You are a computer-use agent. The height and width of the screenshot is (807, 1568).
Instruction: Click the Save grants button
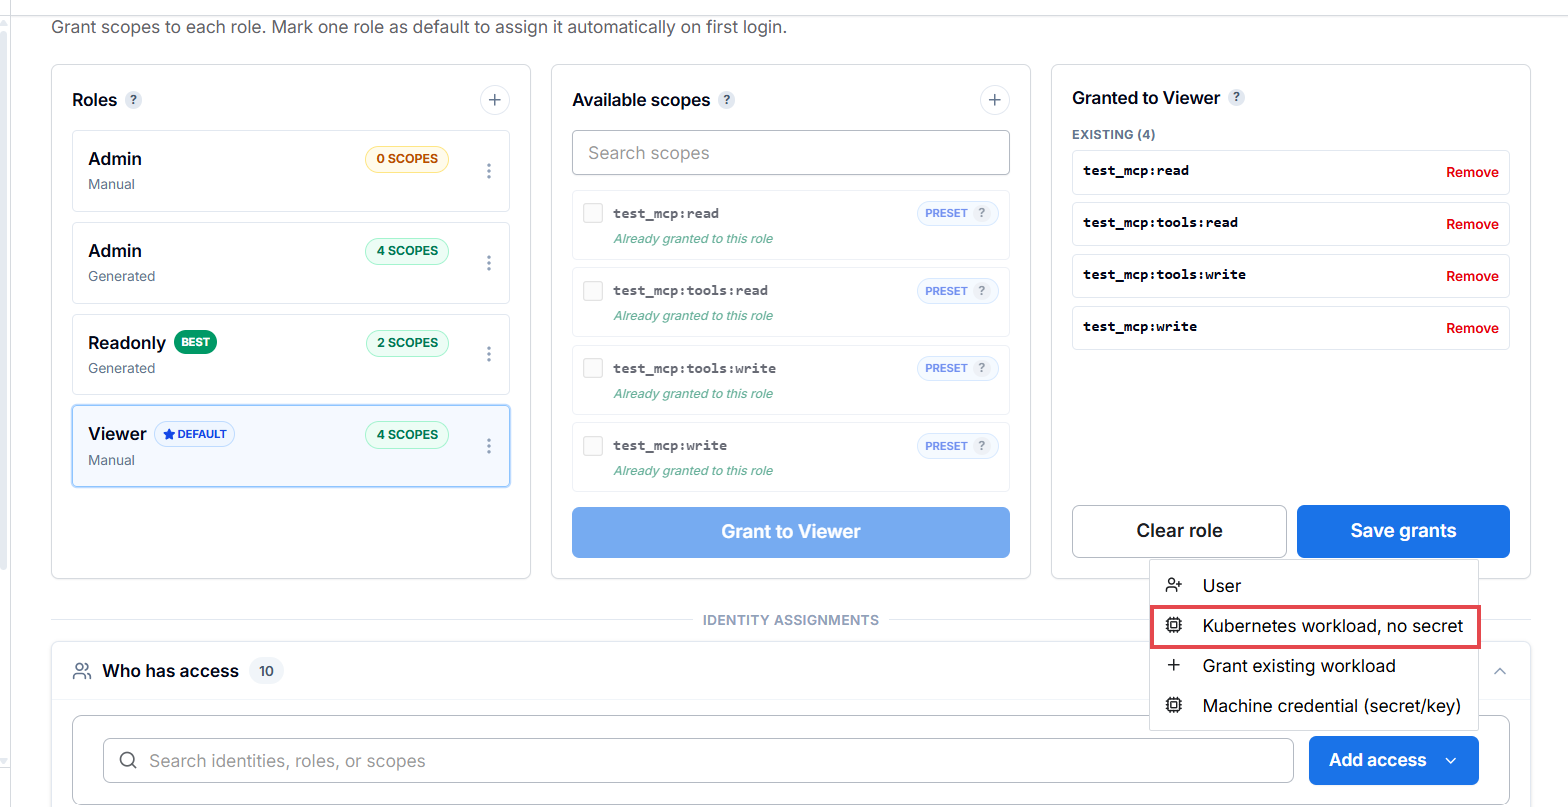click(x=1403, y=531)
